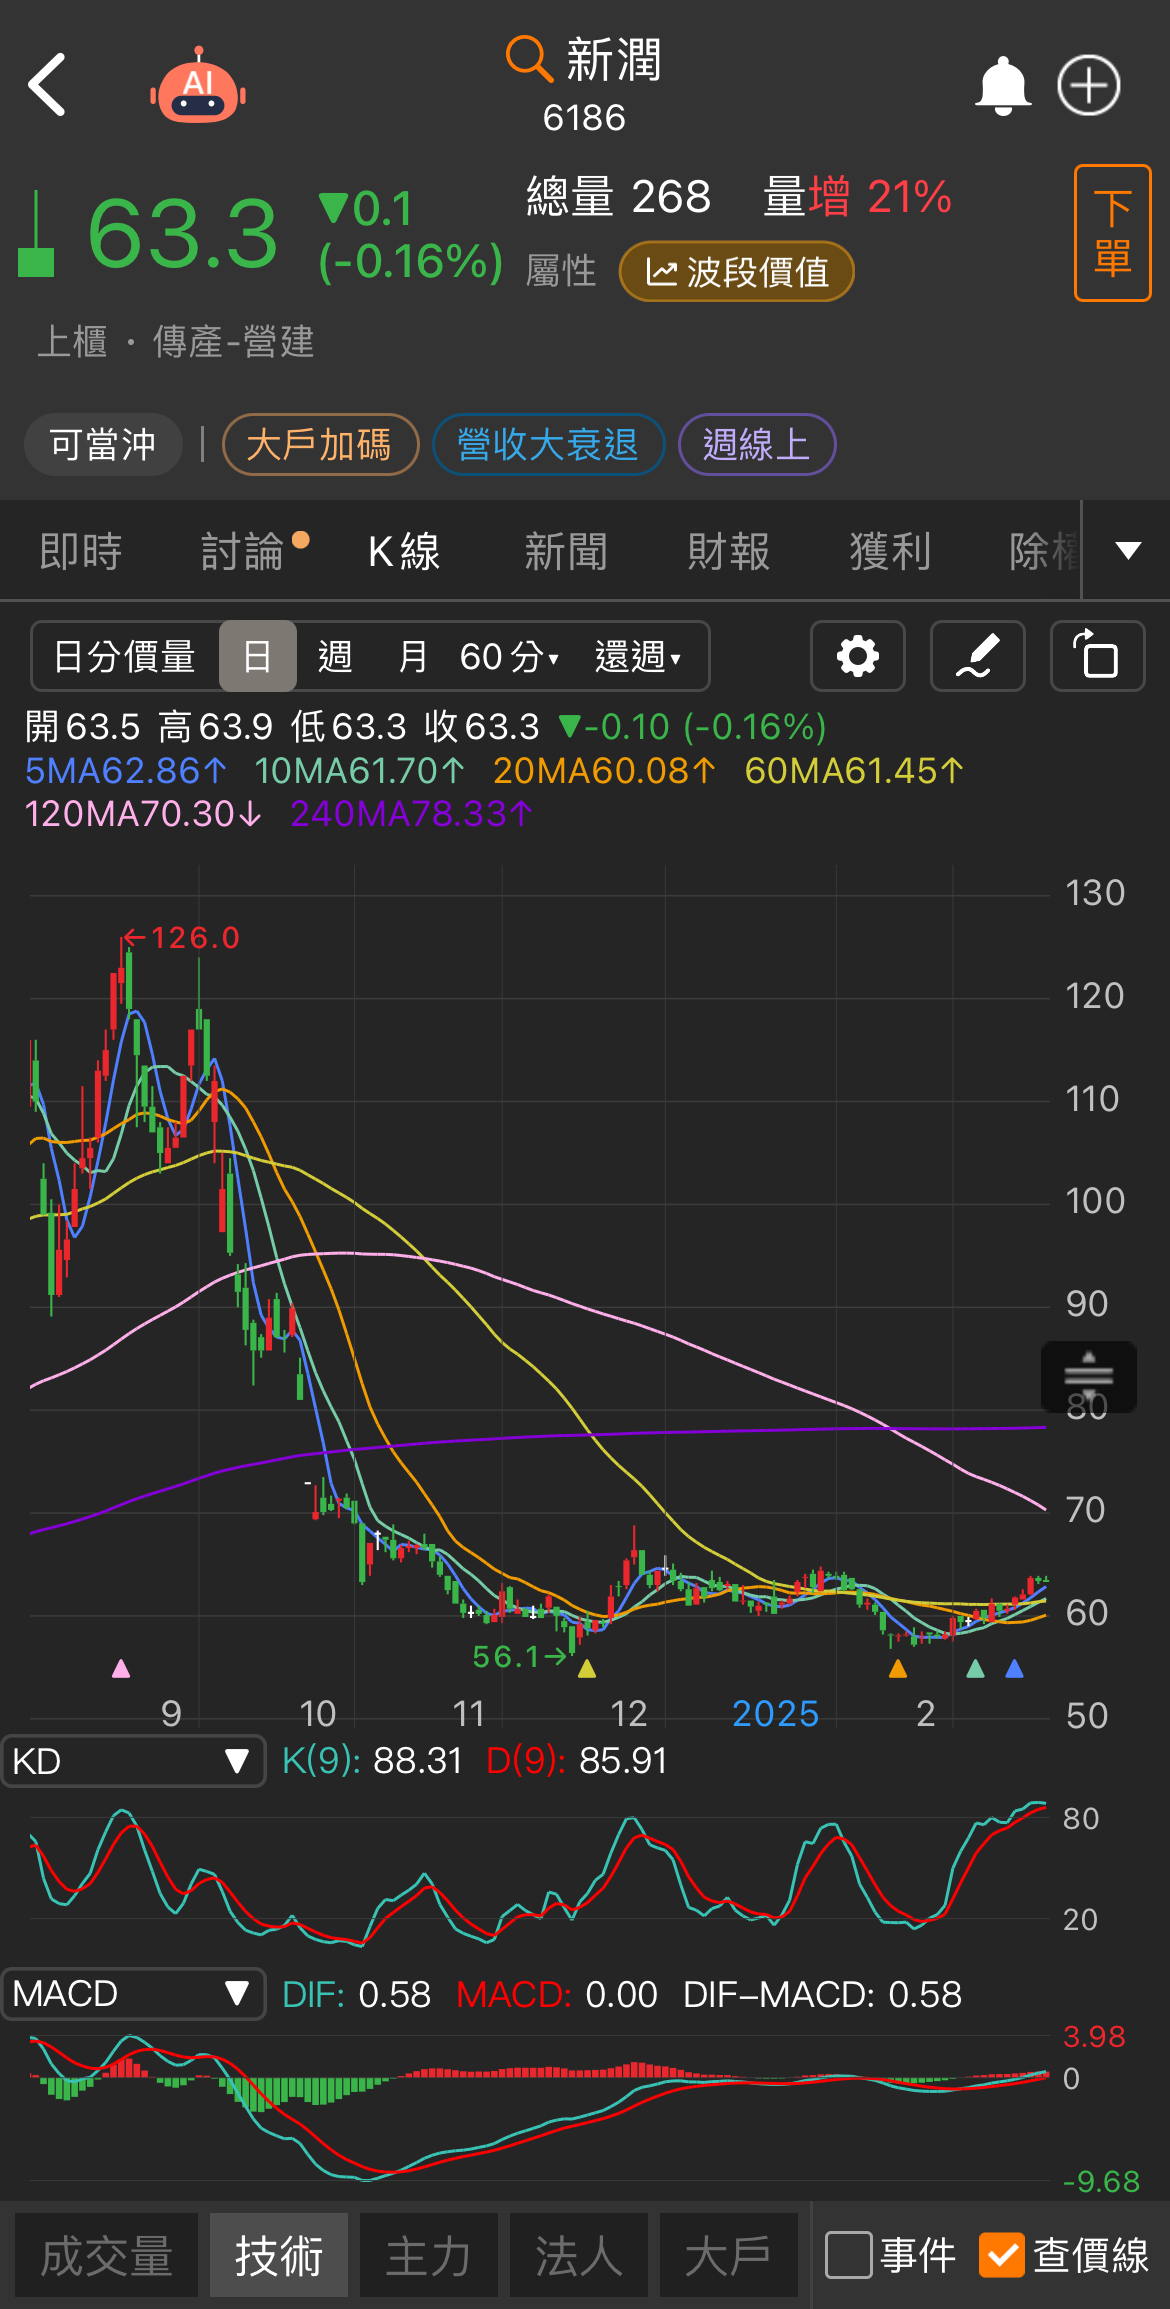Image resolution: width=1170 pixels, height=2309 pixels.
Task: Add stock to watchlist with plus icon
Action: pyautogui.click(x=1089, y=86)
